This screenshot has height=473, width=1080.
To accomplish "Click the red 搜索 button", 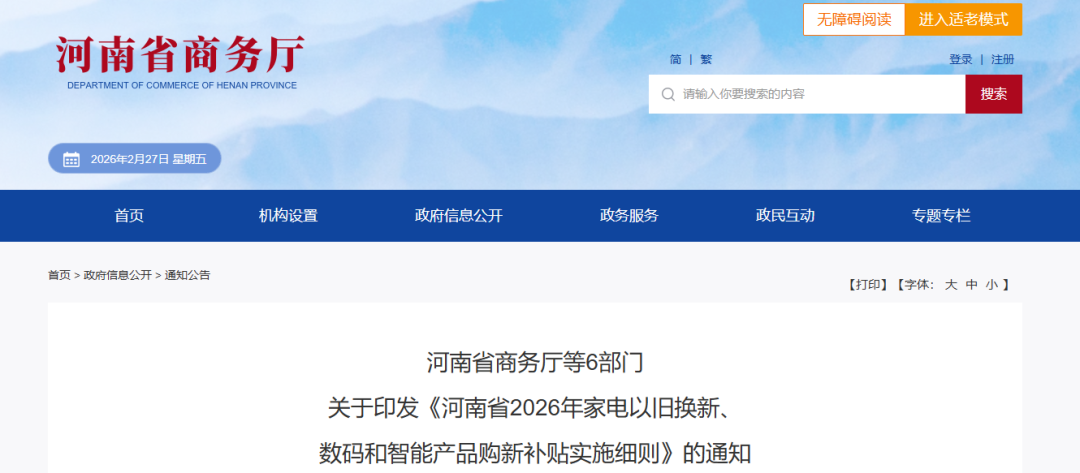I will tap(993, 94).
